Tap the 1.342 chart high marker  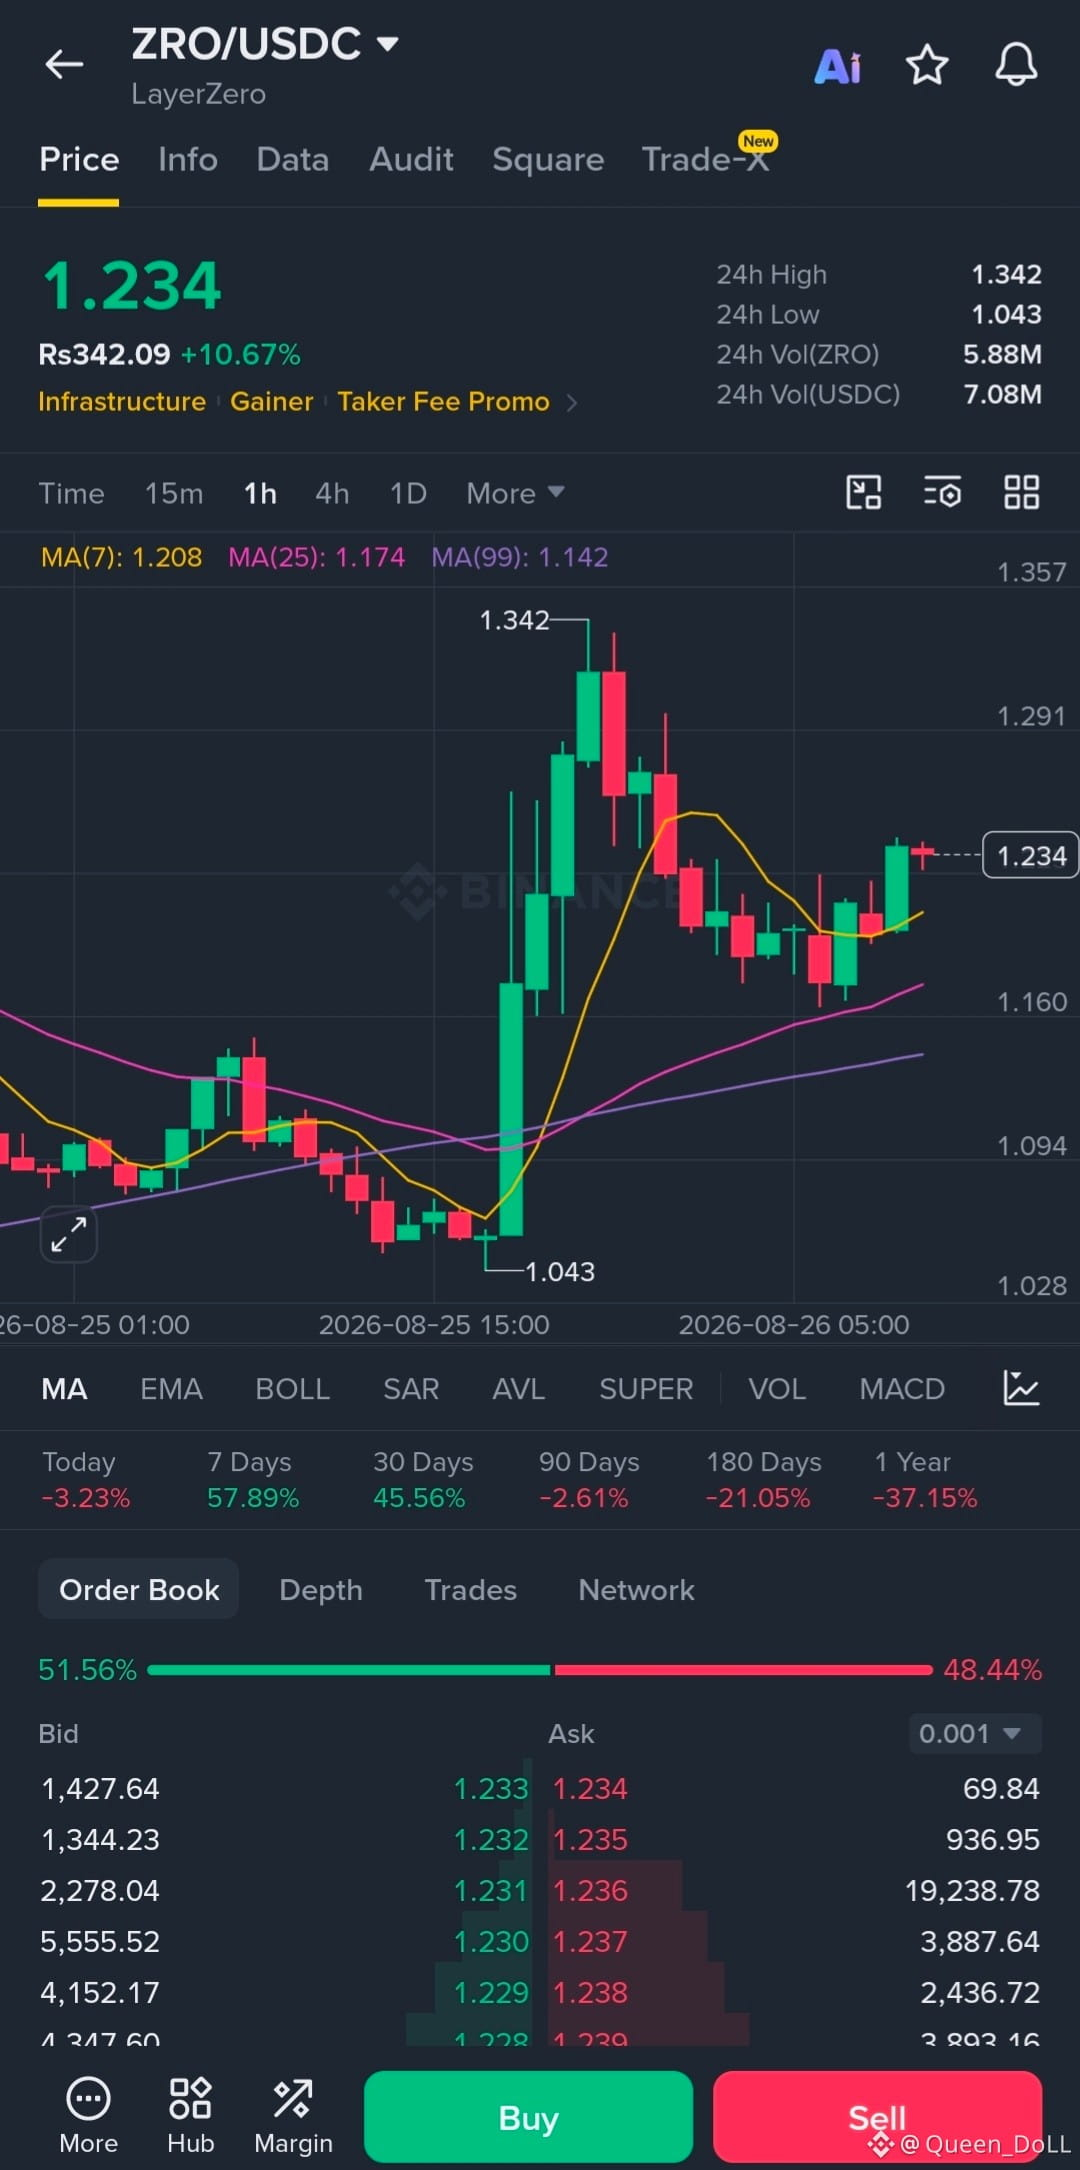514,621
